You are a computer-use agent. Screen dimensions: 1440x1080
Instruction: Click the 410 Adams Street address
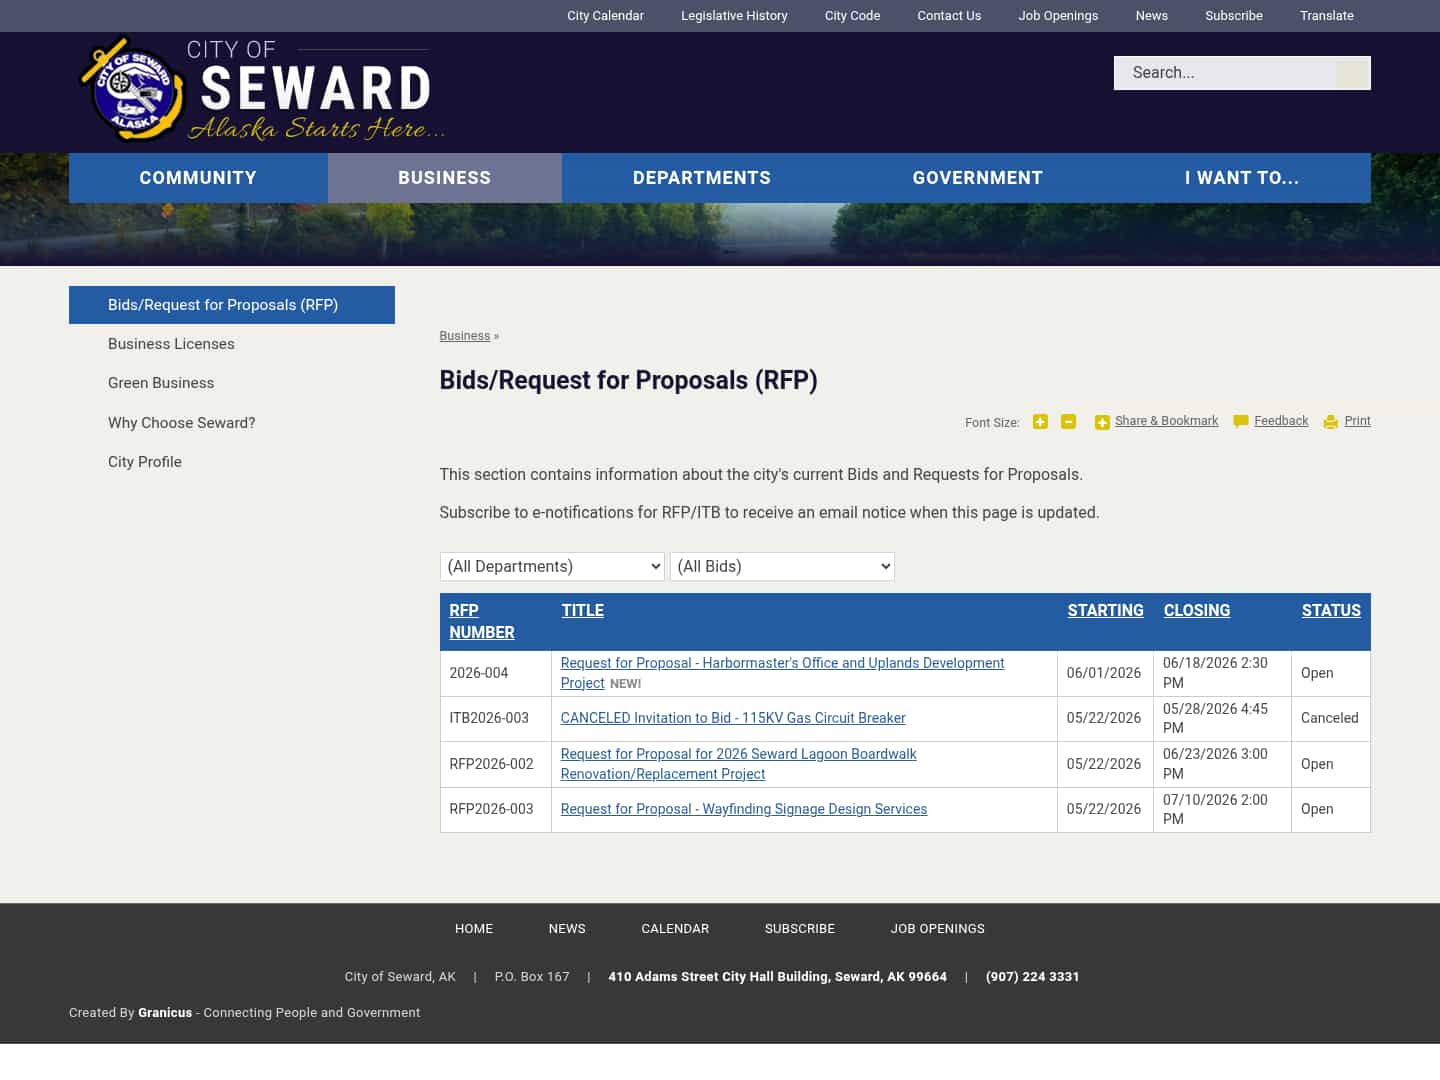(777, 977)
